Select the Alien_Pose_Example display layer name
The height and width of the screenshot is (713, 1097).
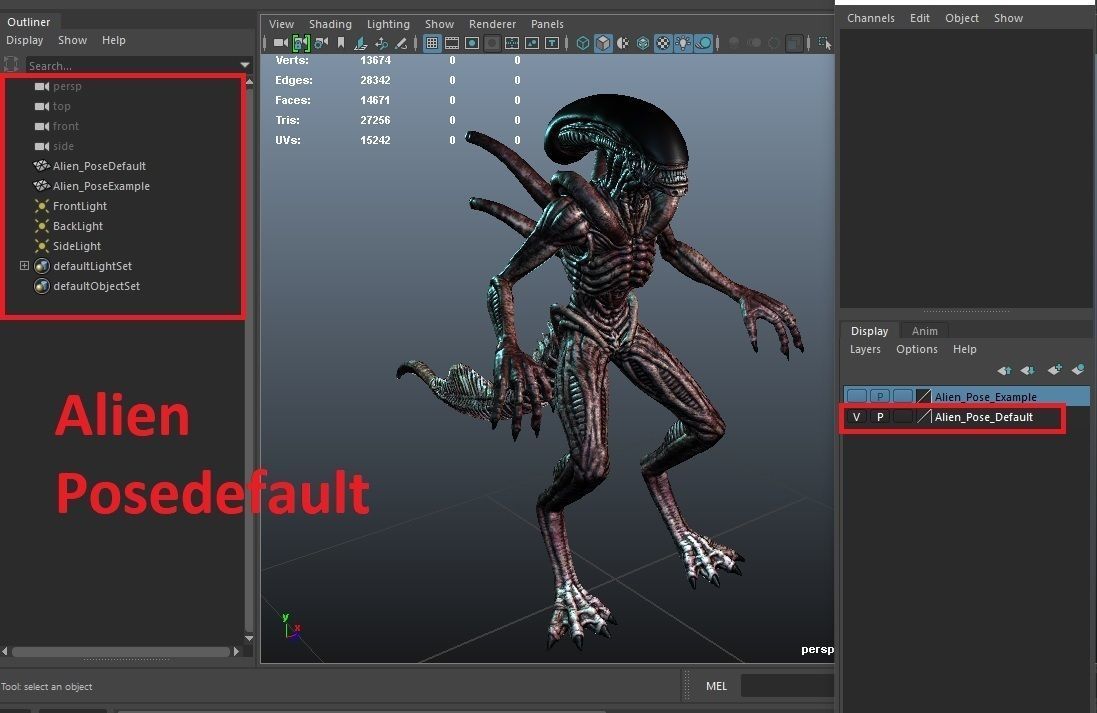(x=985, y=397)
